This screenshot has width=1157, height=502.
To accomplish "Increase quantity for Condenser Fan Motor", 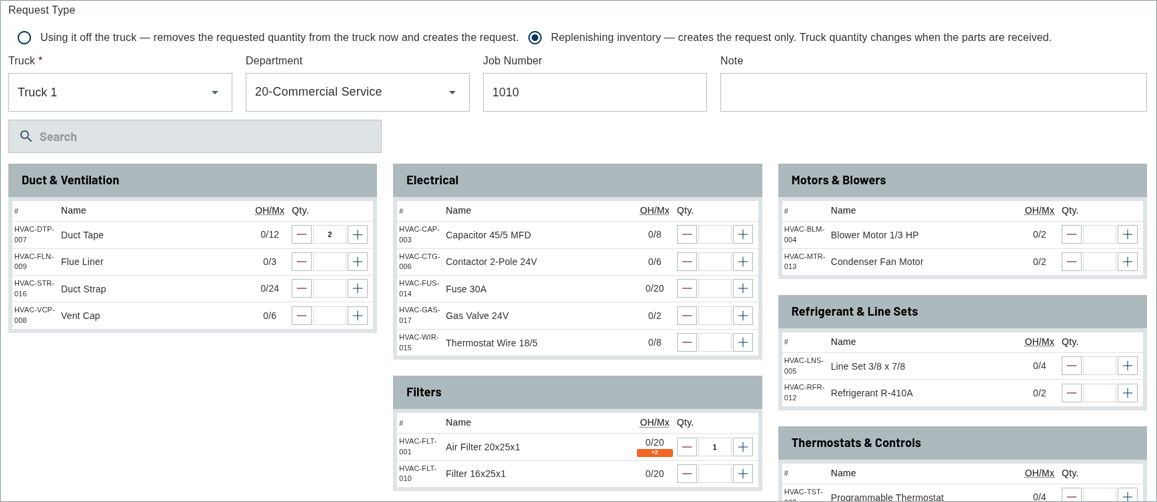I will [1127, 261].
